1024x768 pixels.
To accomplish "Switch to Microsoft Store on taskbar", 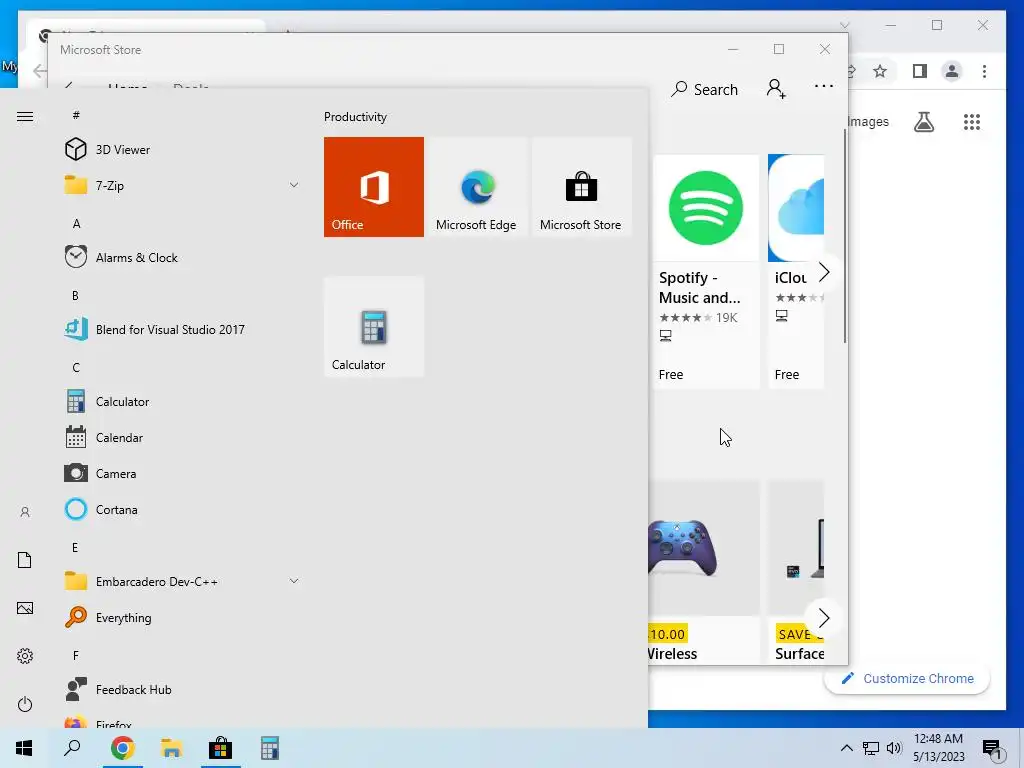I will tap(220, 748).
